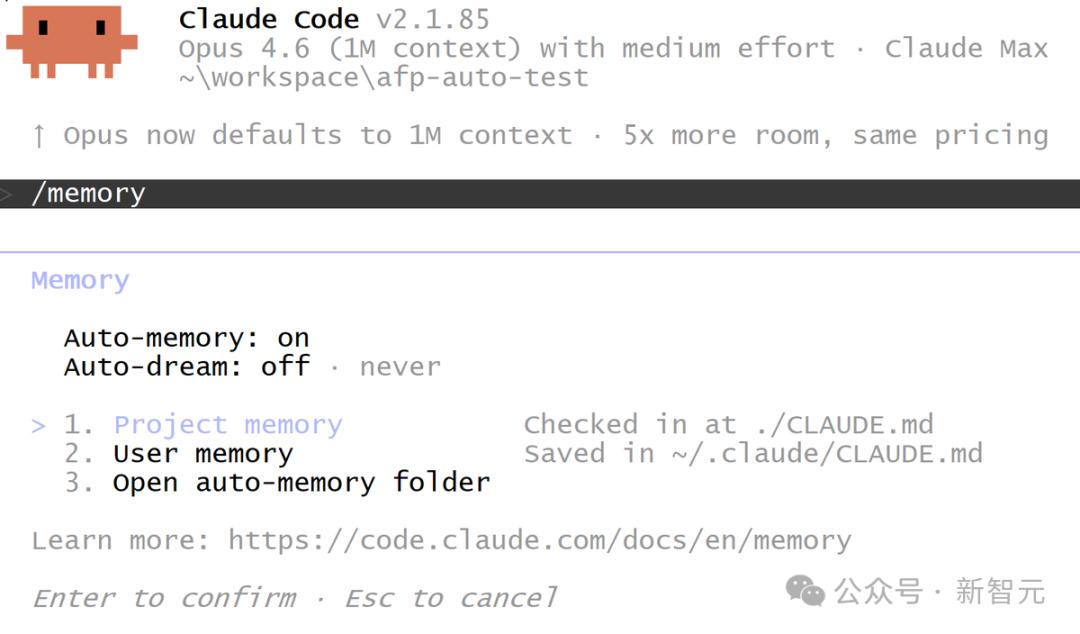Toggle the Auto-dream: off setting

pos(187,367)
